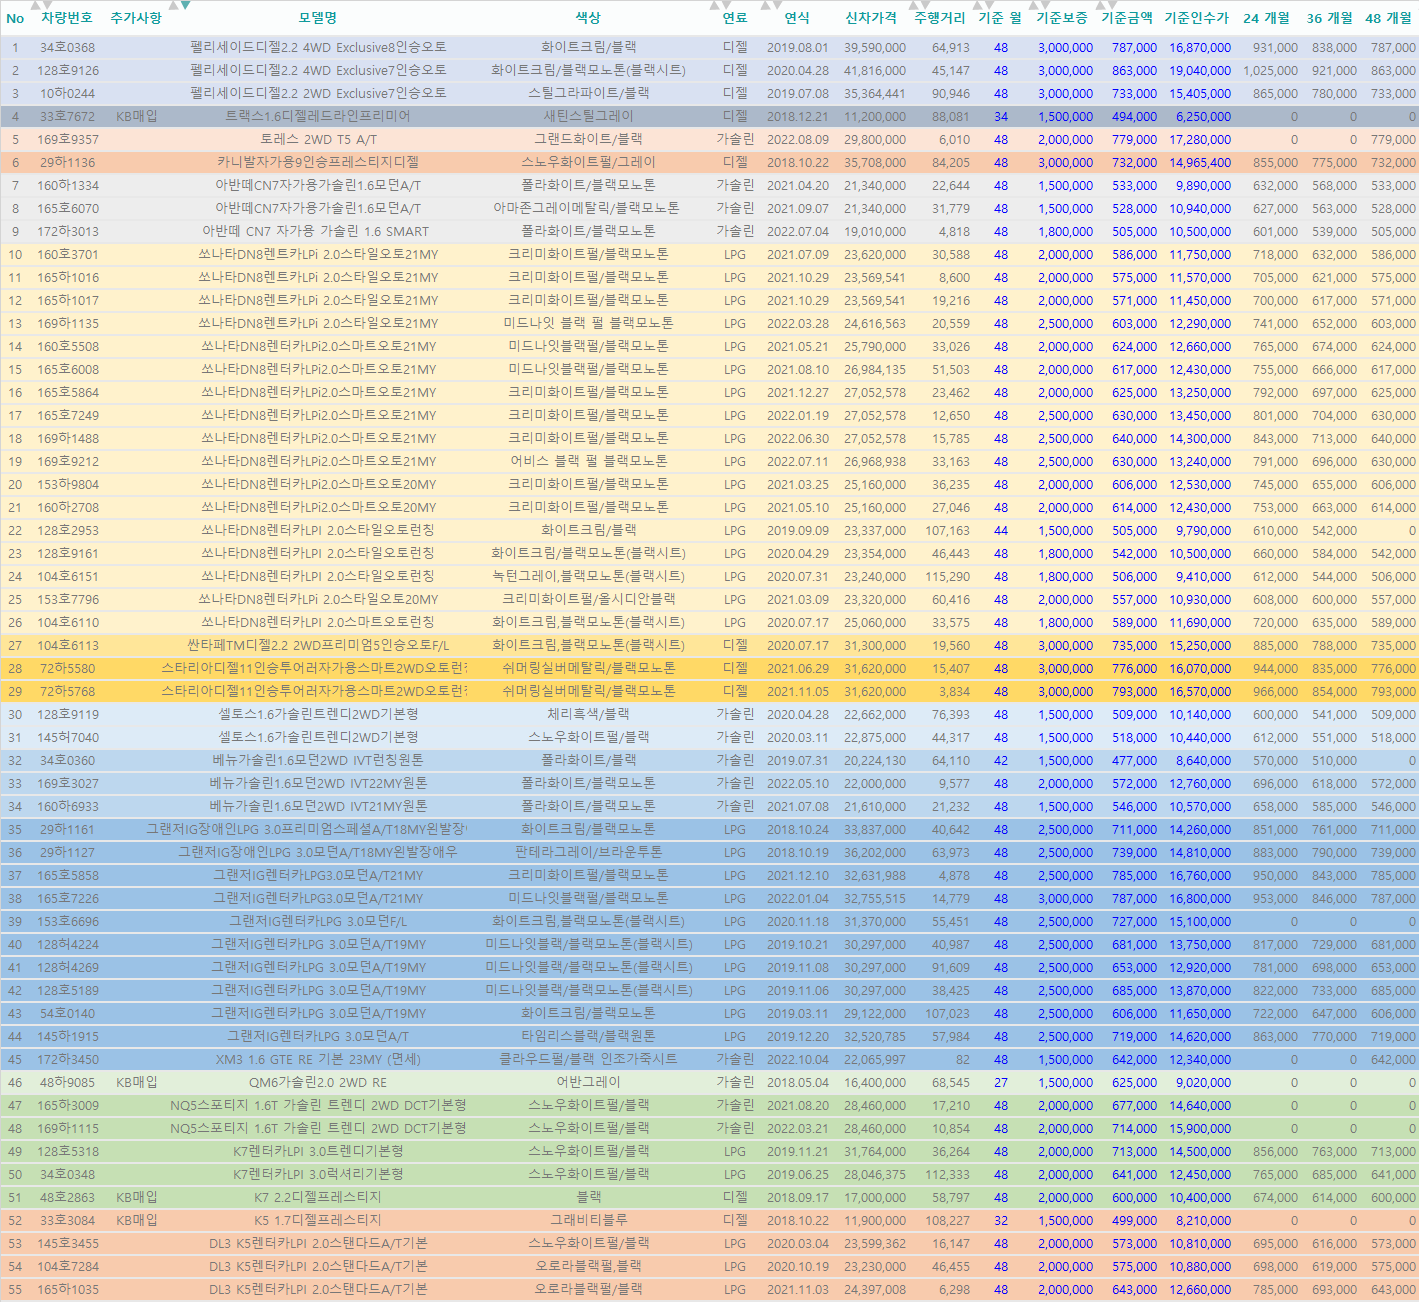
Task: Click model QM6가솔린2.0 2WD RE
Action: click(318, 1082)
